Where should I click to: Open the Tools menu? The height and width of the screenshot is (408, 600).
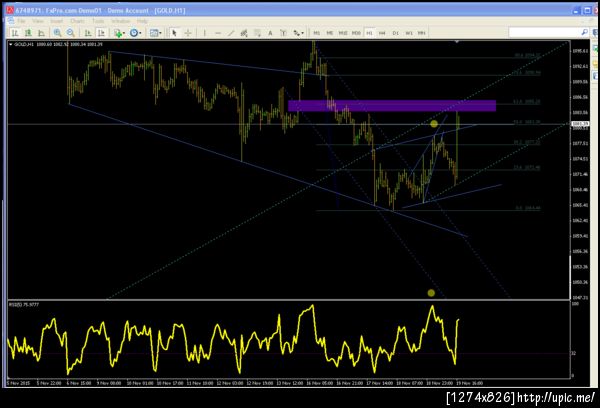coord(98,21)
